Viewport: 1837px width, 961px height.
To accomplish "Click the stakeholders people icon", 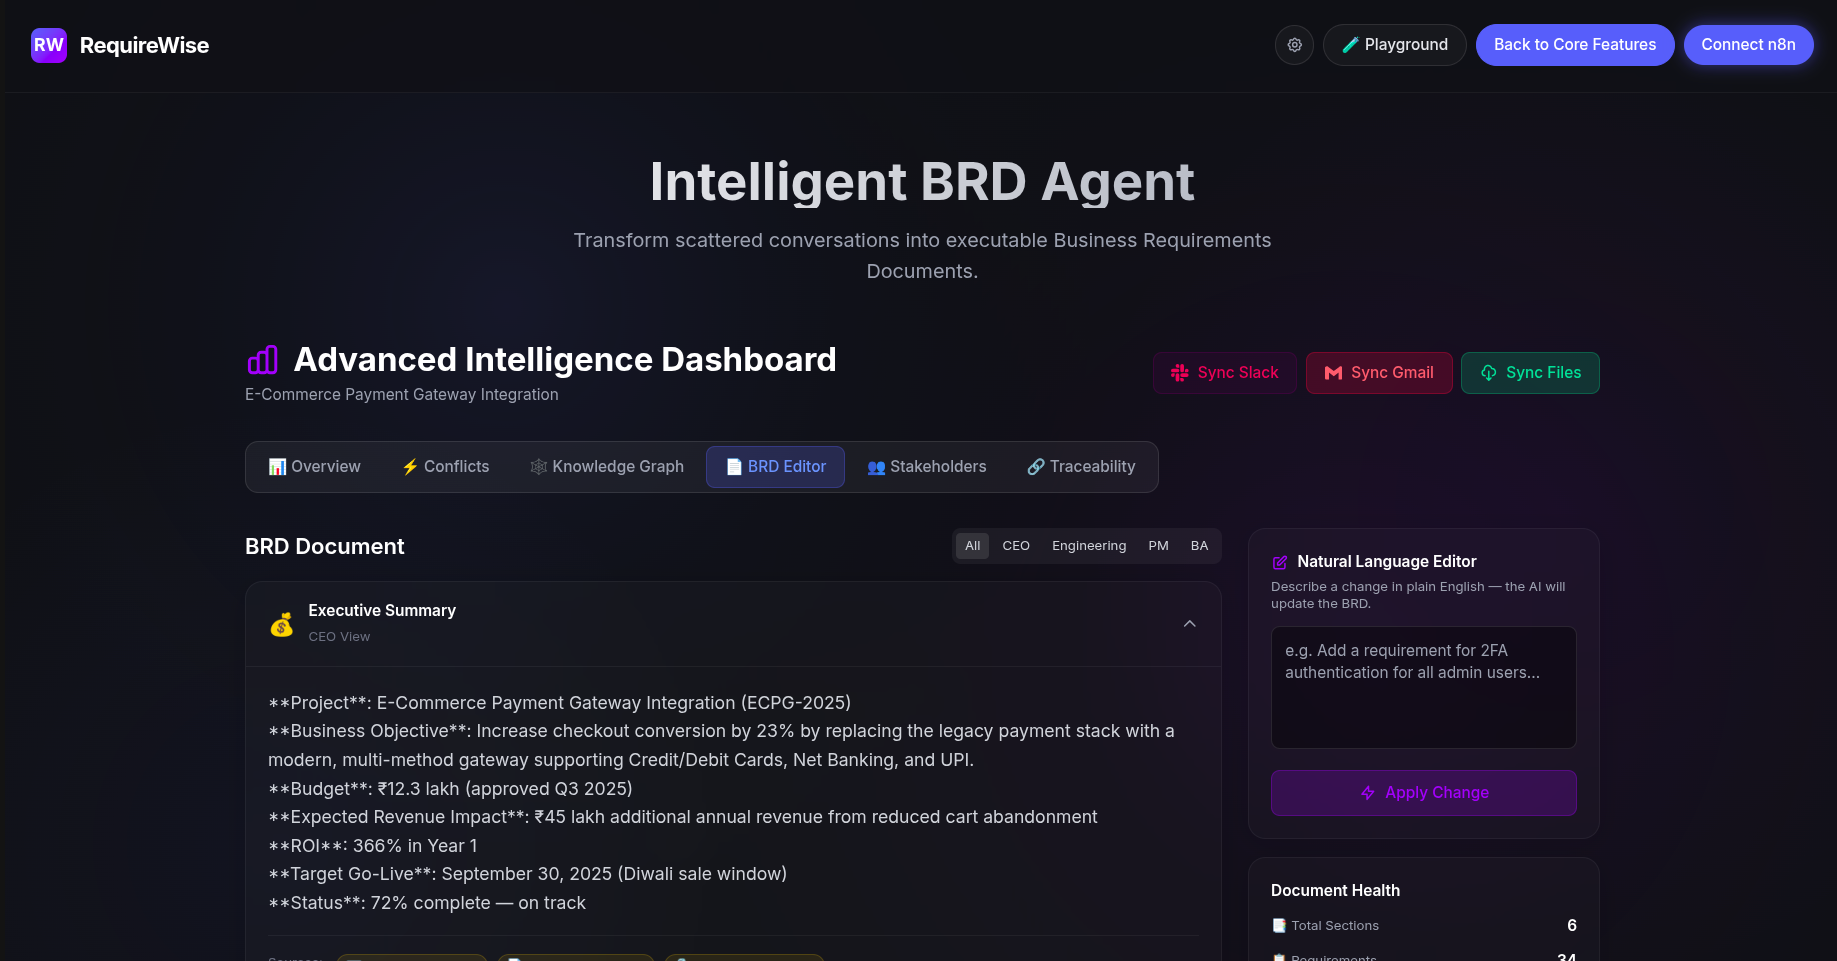I will 876,467.
